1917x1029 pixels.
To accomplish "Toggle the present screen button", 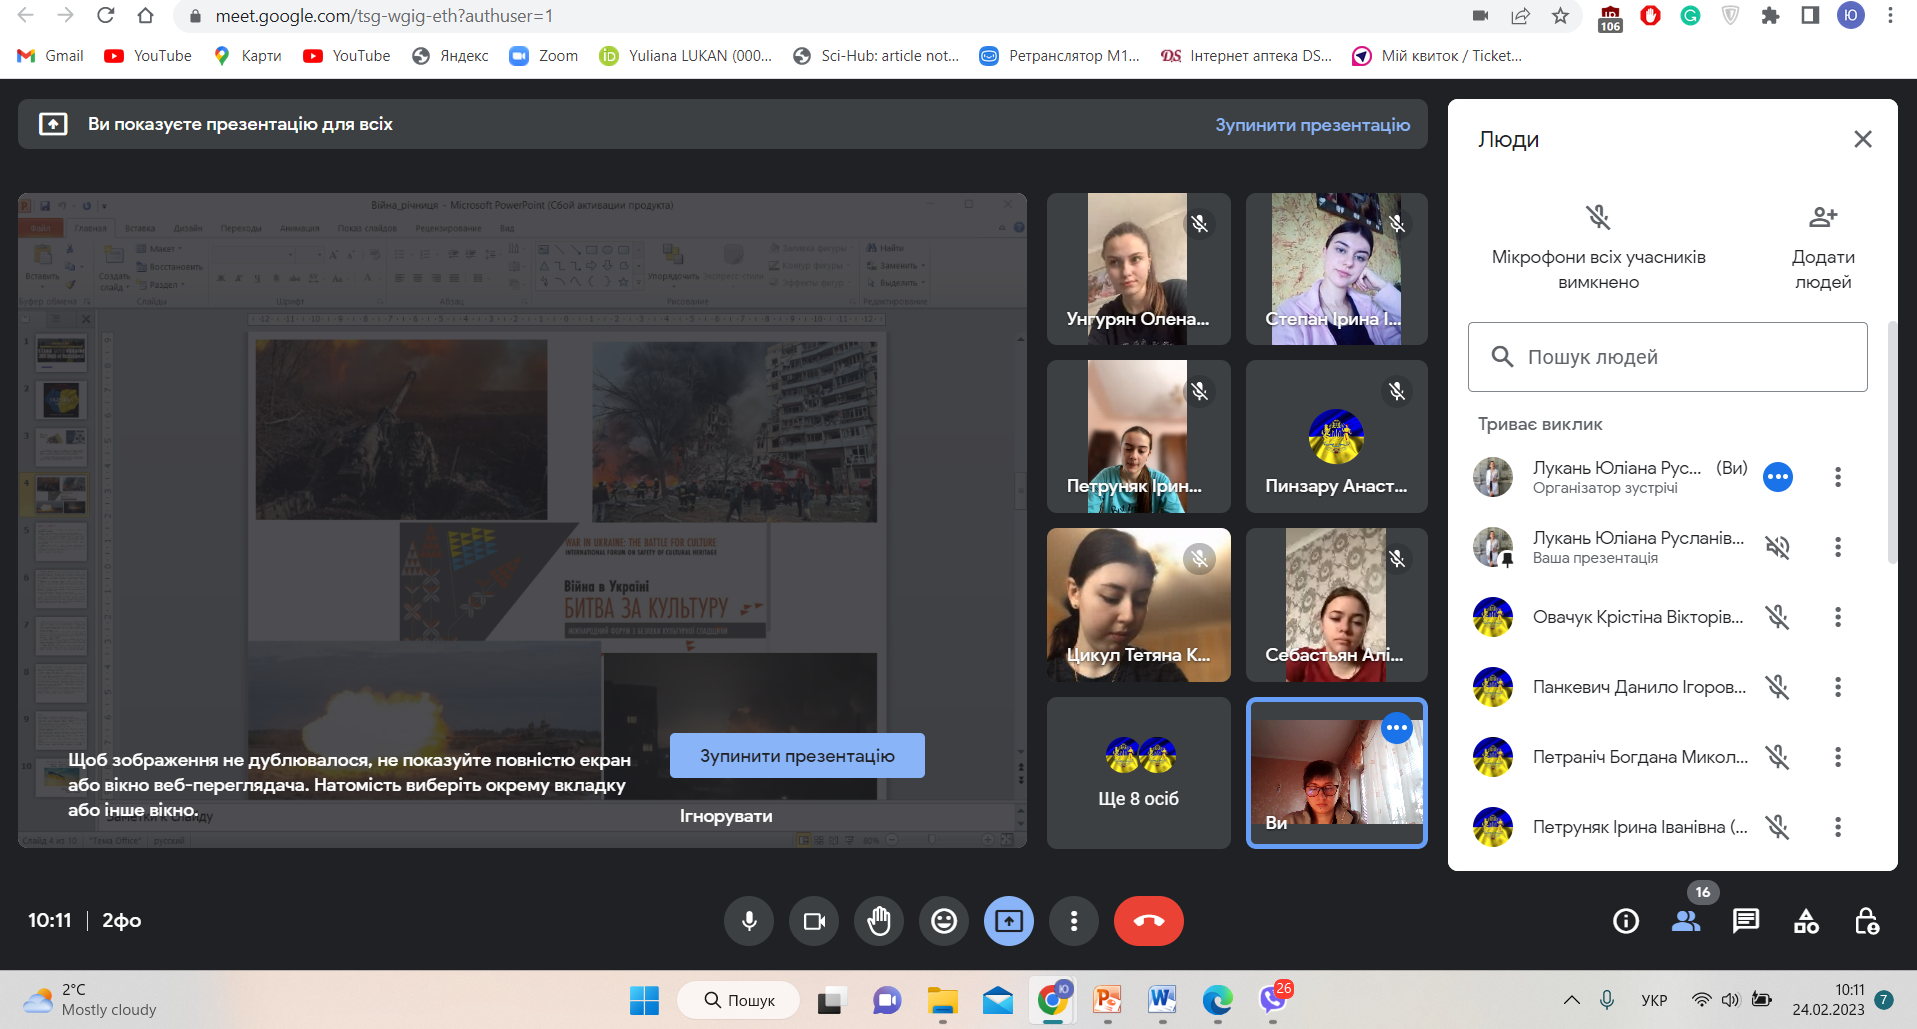I will [1008, 921].
